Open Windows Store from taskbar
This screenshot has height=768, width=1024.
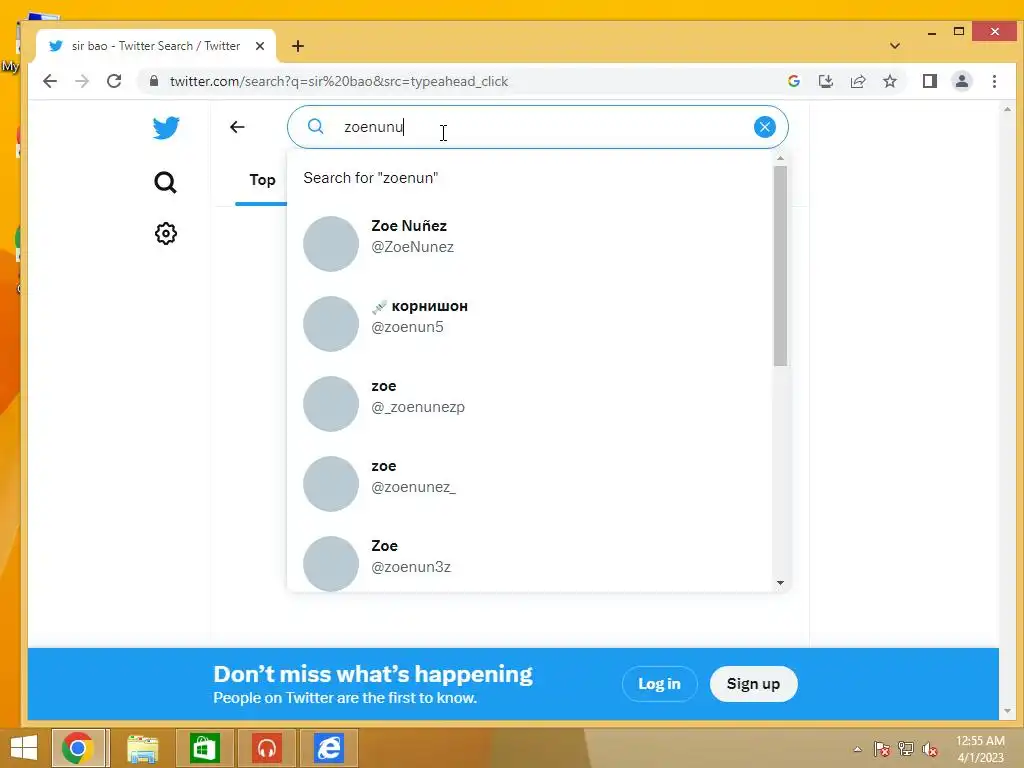pos(204,748)
